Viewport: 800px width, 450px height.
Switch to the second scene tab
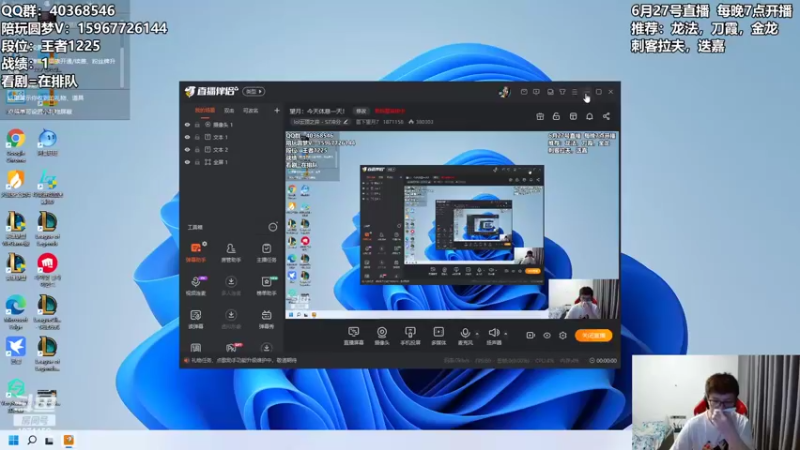click(x=229, y=111)
